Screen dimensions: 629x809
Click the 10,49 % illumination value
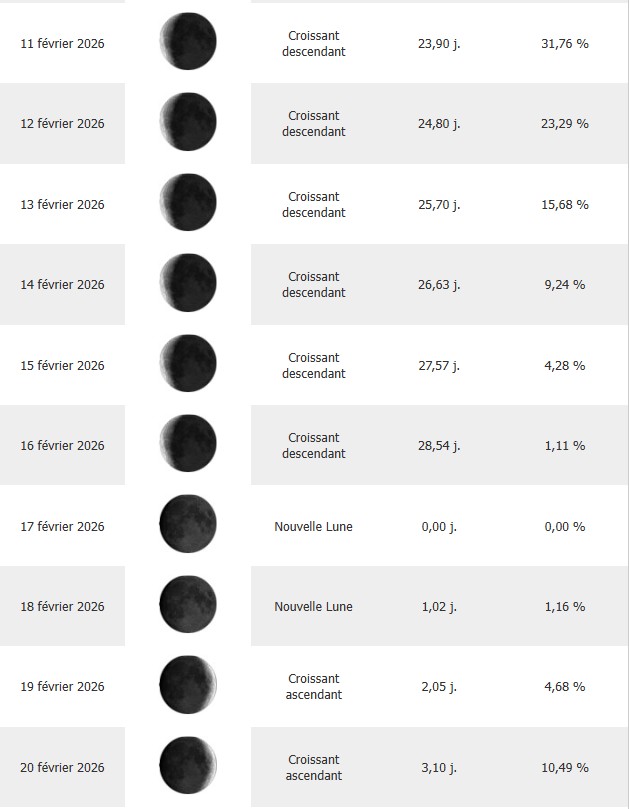coord(565,767)
